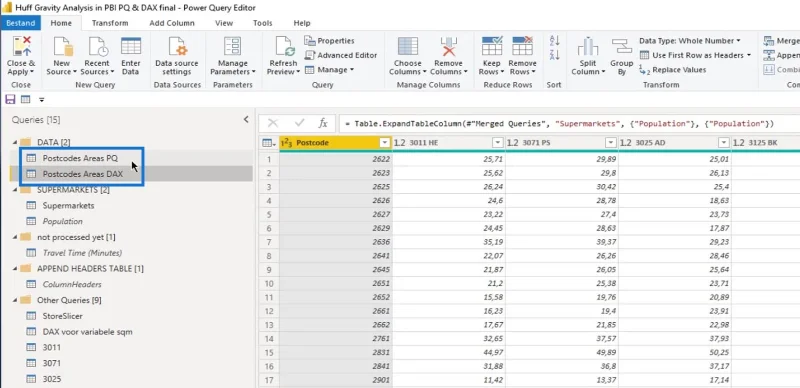Collapse the Queries pane with chevron
Screen dimensions: 800x388
point(246,119)
